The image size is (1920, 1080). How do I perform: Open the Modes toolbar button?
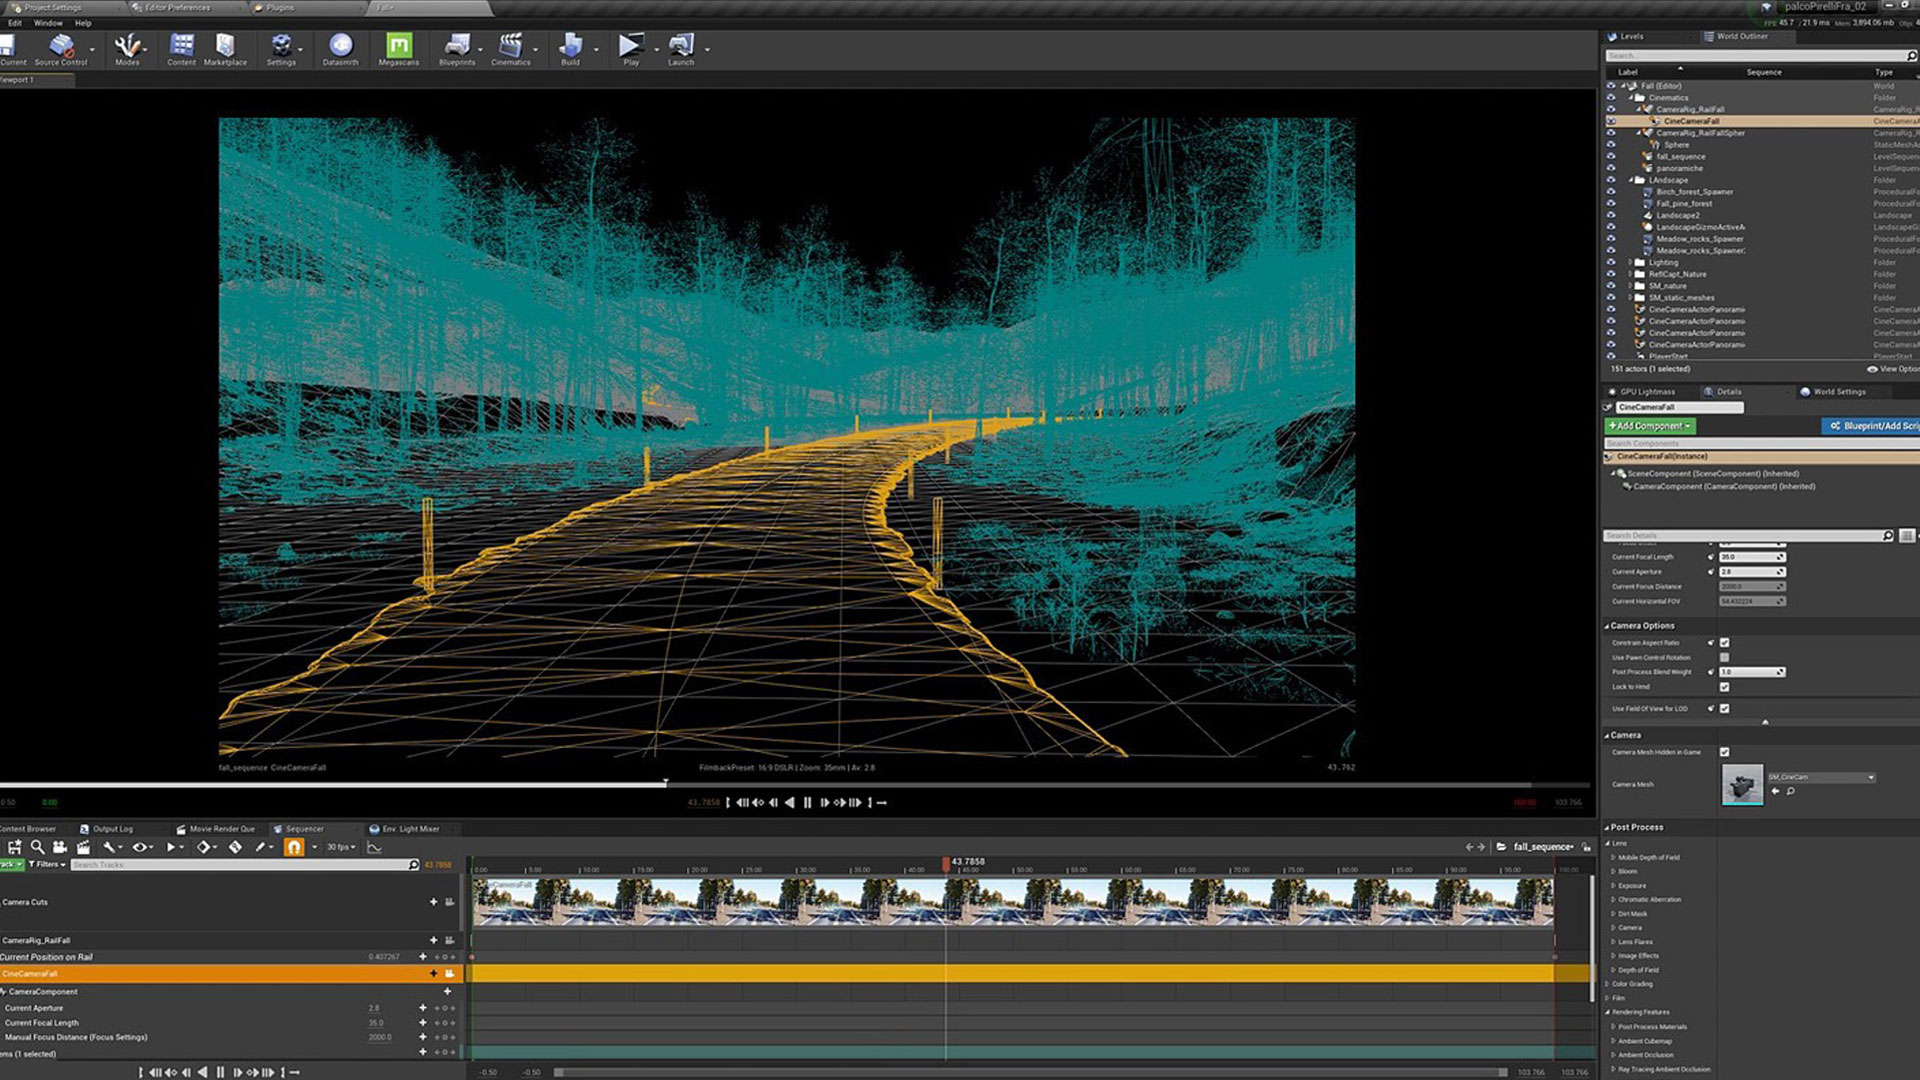(x=127, y=49)
